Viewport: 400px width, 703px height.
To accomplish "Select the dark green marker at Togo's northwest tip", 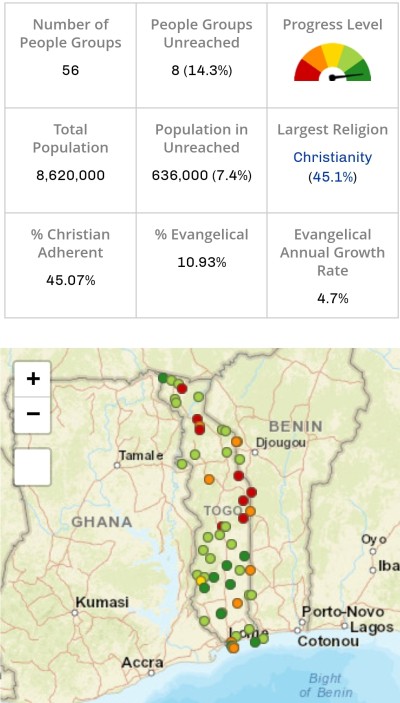I will (x=163, y=378).
